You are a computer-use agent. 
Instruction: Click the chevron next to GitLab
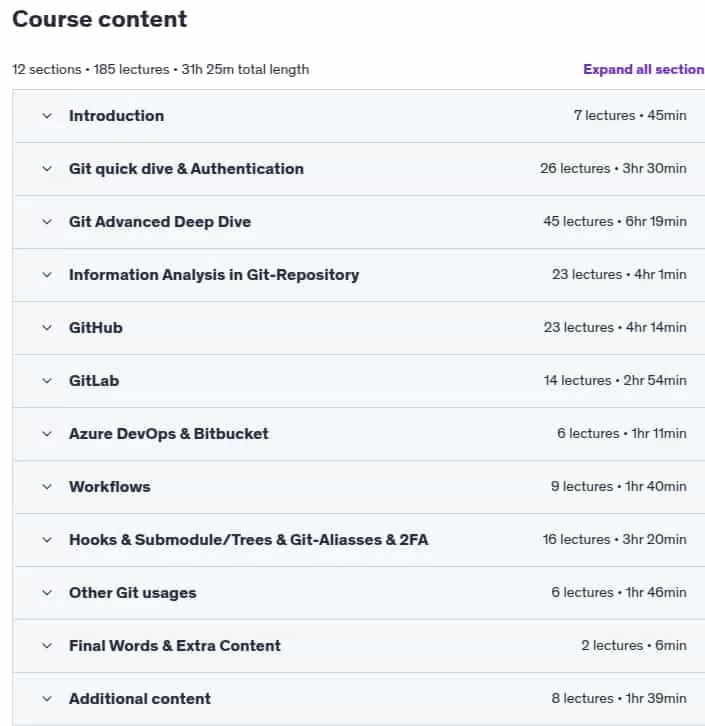pyautogui.click(x=47, y=381)
